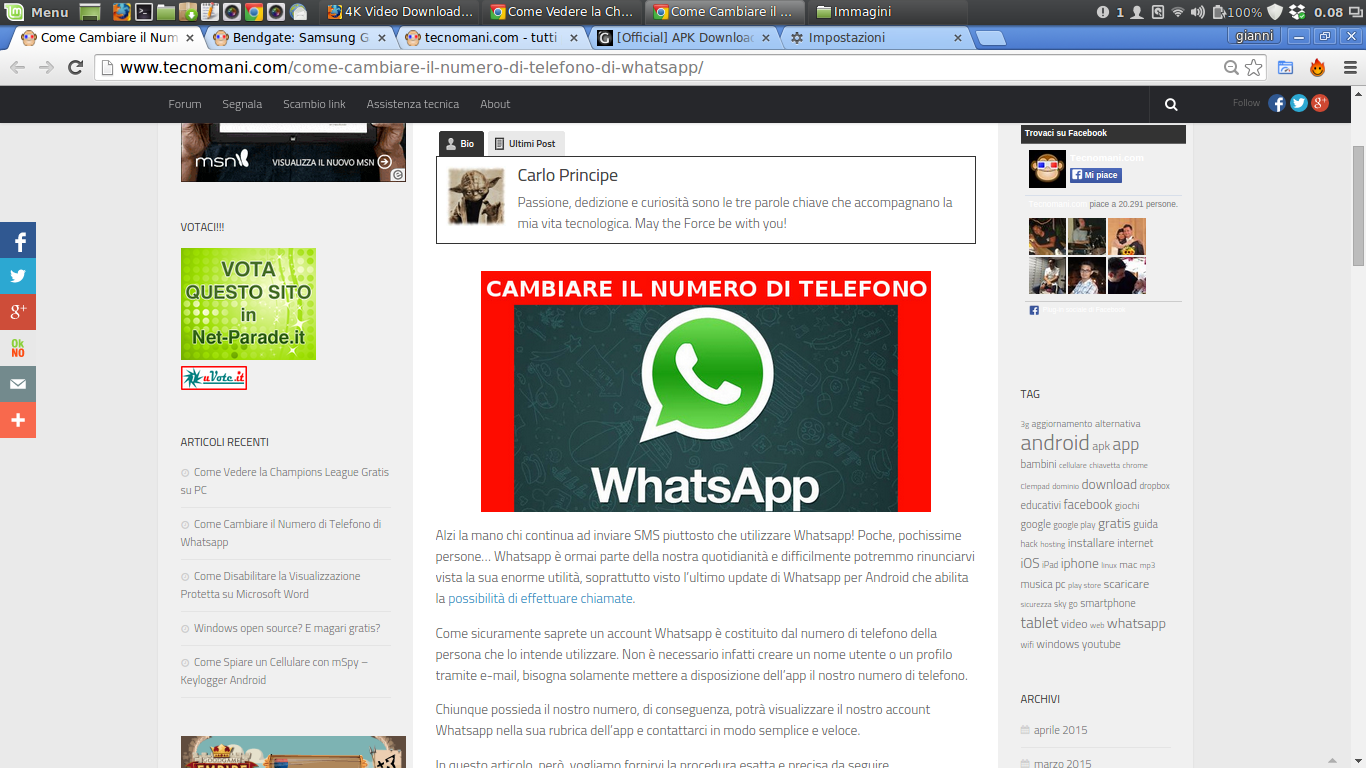Launch Firefox from the panel launcher
This screenshot has width=1366, height=768.
tap(121, 12)
